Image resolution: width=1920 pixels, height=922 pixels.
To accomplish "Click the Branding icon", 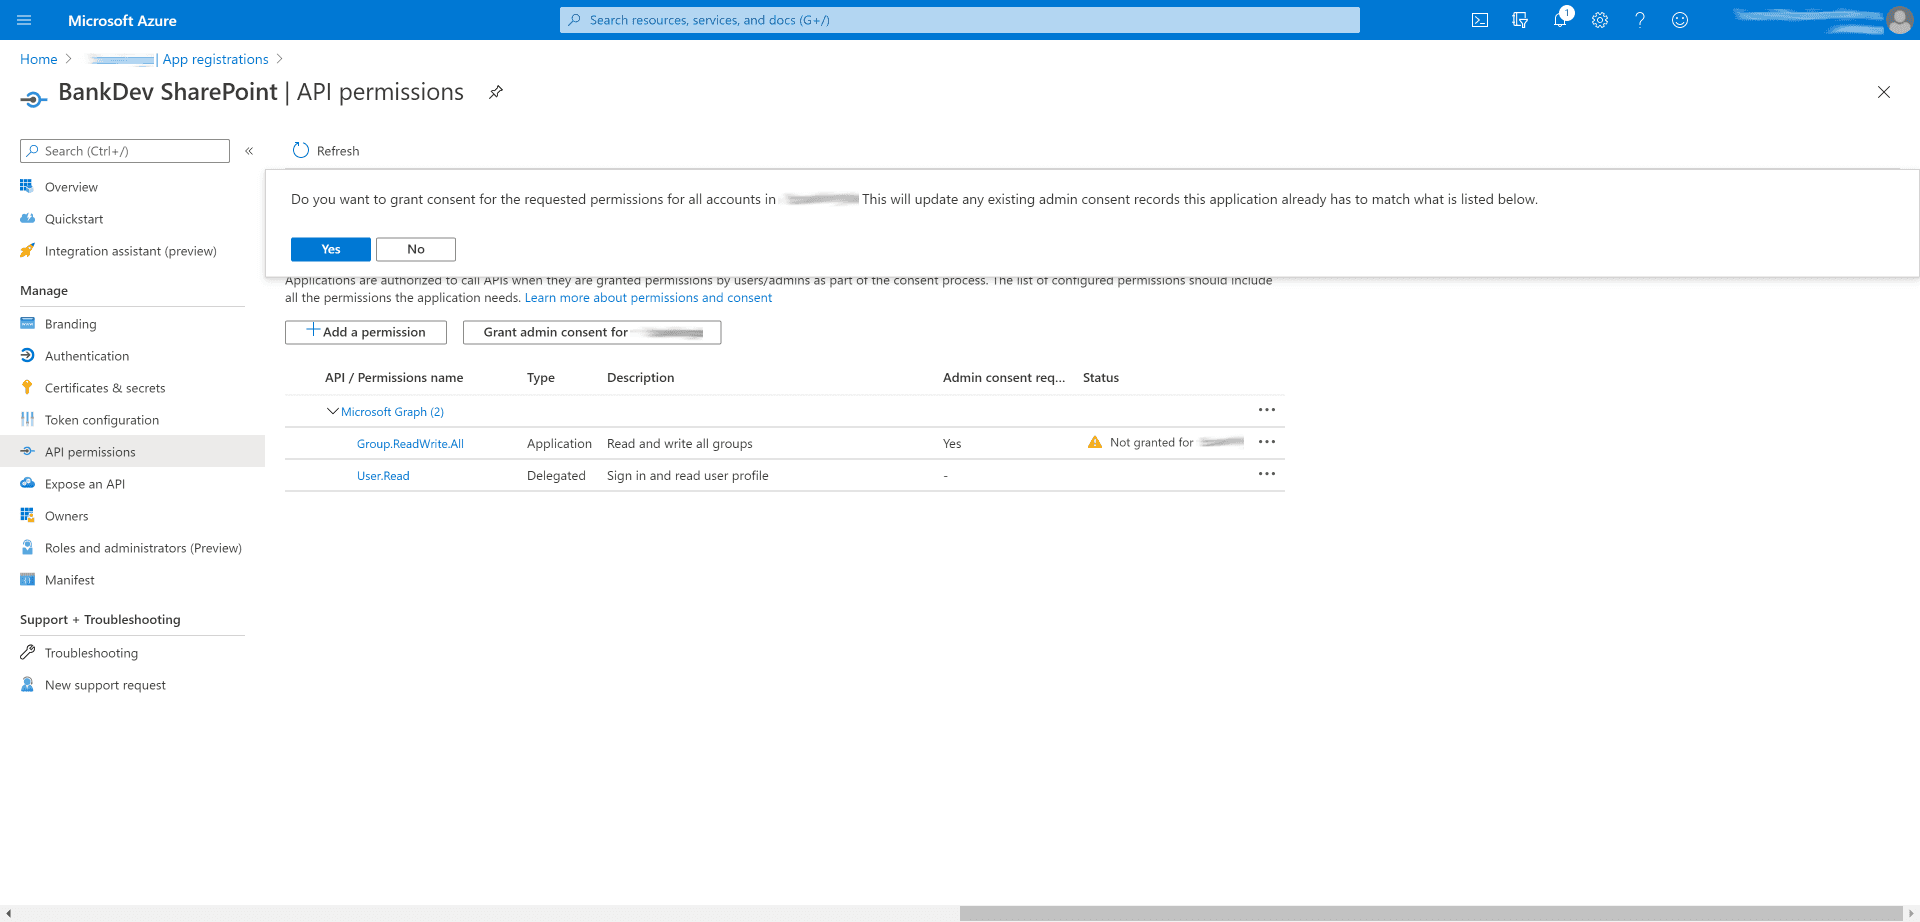I will pos(27,323).
